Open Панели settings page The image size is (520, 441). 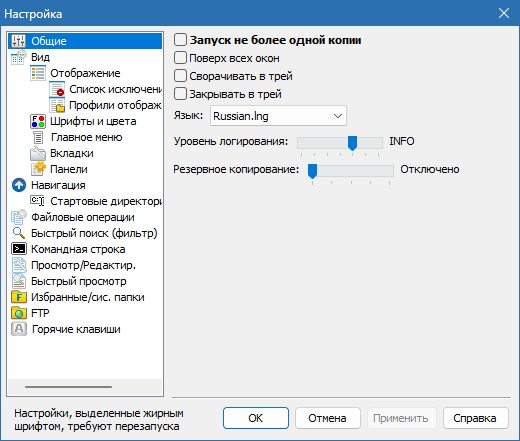click(69, 169)
